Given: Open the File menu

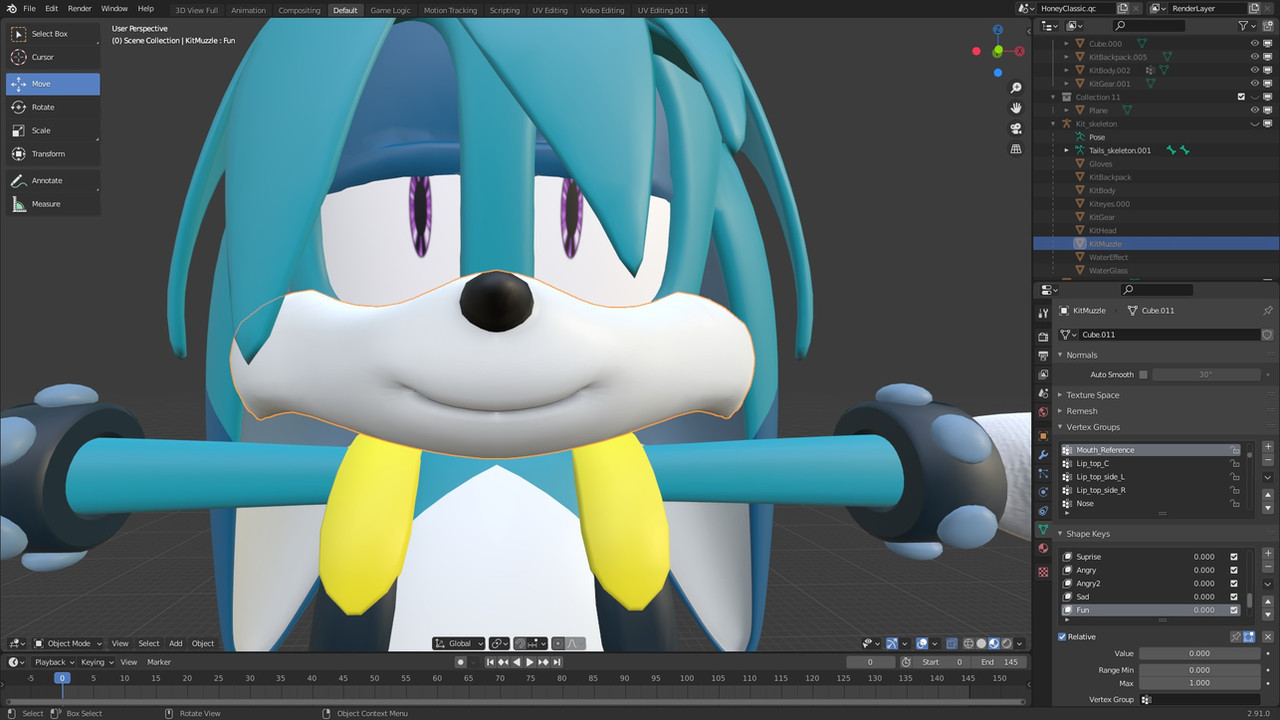Looking at the screenshot, I should tap(29, 8).
